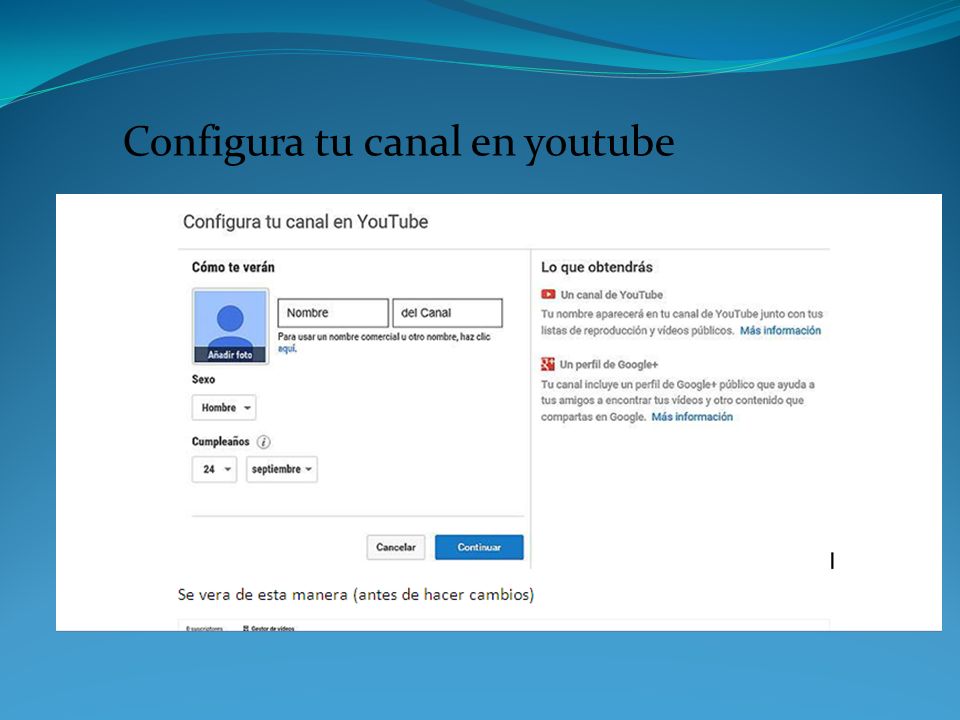Image resolution: width=960 pixels, height=720 pixels.
Task: Click the 'Sexo' label
Action: (203, 379)
